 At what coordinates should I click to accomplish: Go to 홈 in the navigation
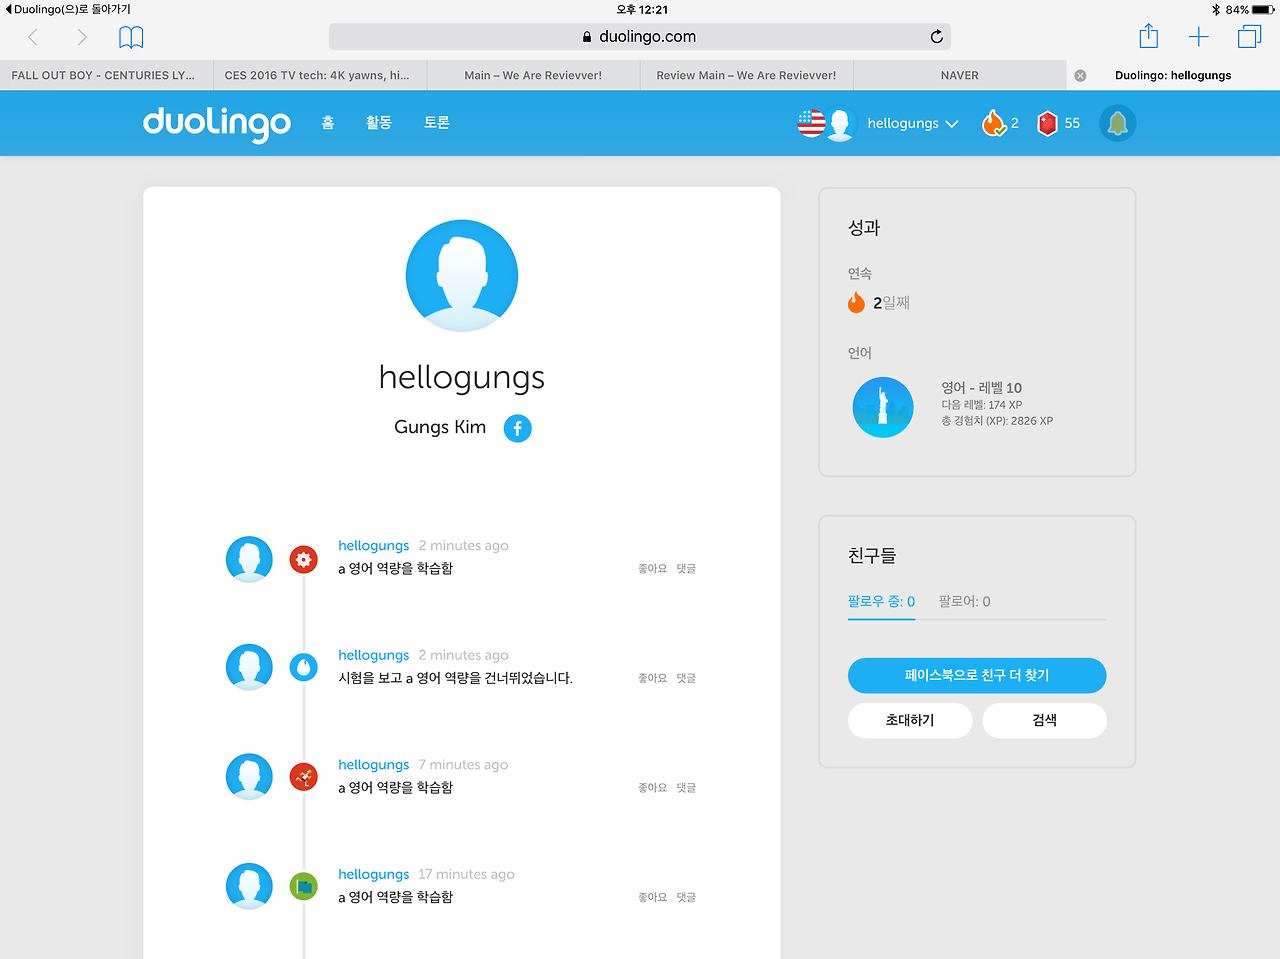(x=328, y=122)
